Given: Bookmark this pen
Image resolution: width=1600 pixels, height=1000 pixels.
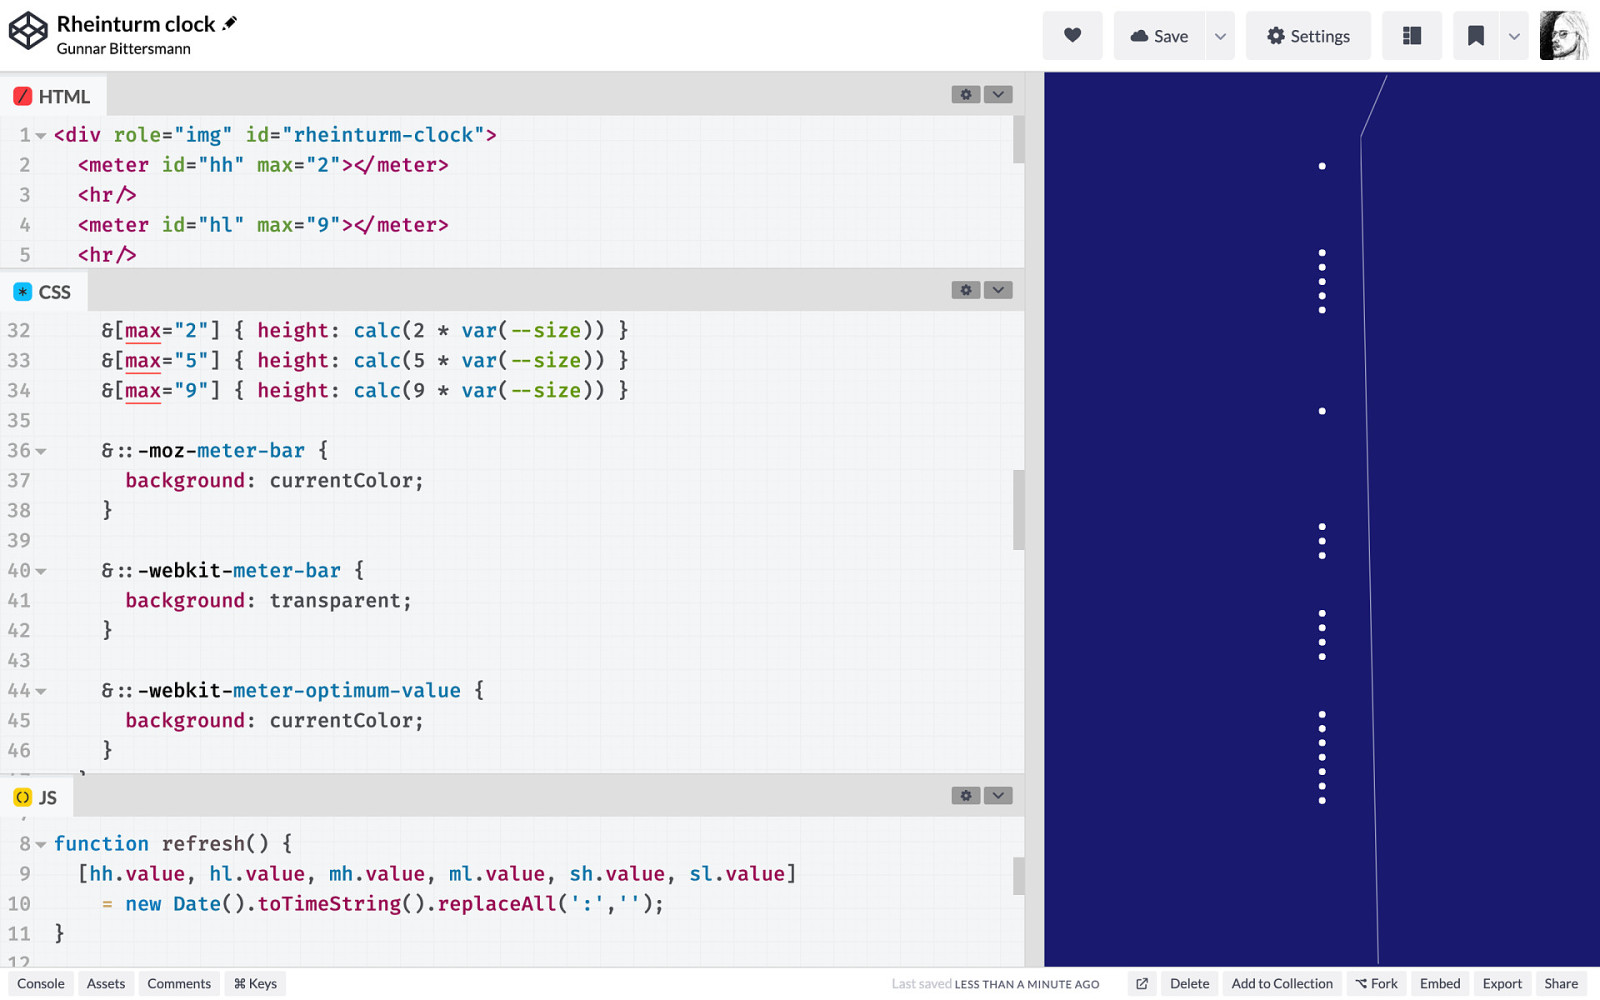Looking at the screenshot, I should (1475, 36).
